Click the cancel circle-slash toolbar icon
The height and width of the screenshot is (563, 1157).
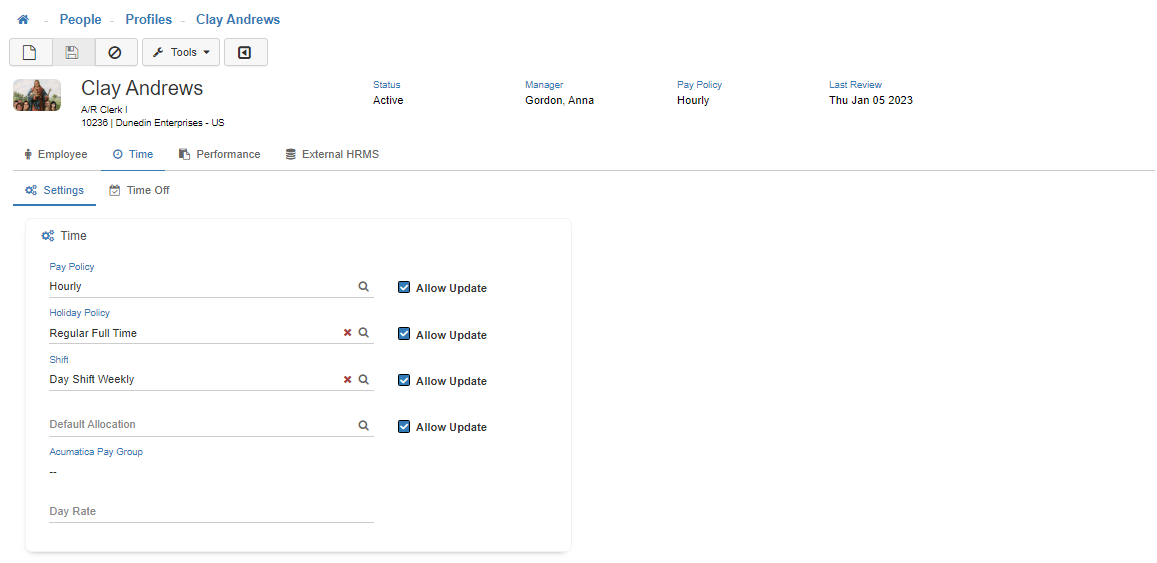click(x=115, y=52)
